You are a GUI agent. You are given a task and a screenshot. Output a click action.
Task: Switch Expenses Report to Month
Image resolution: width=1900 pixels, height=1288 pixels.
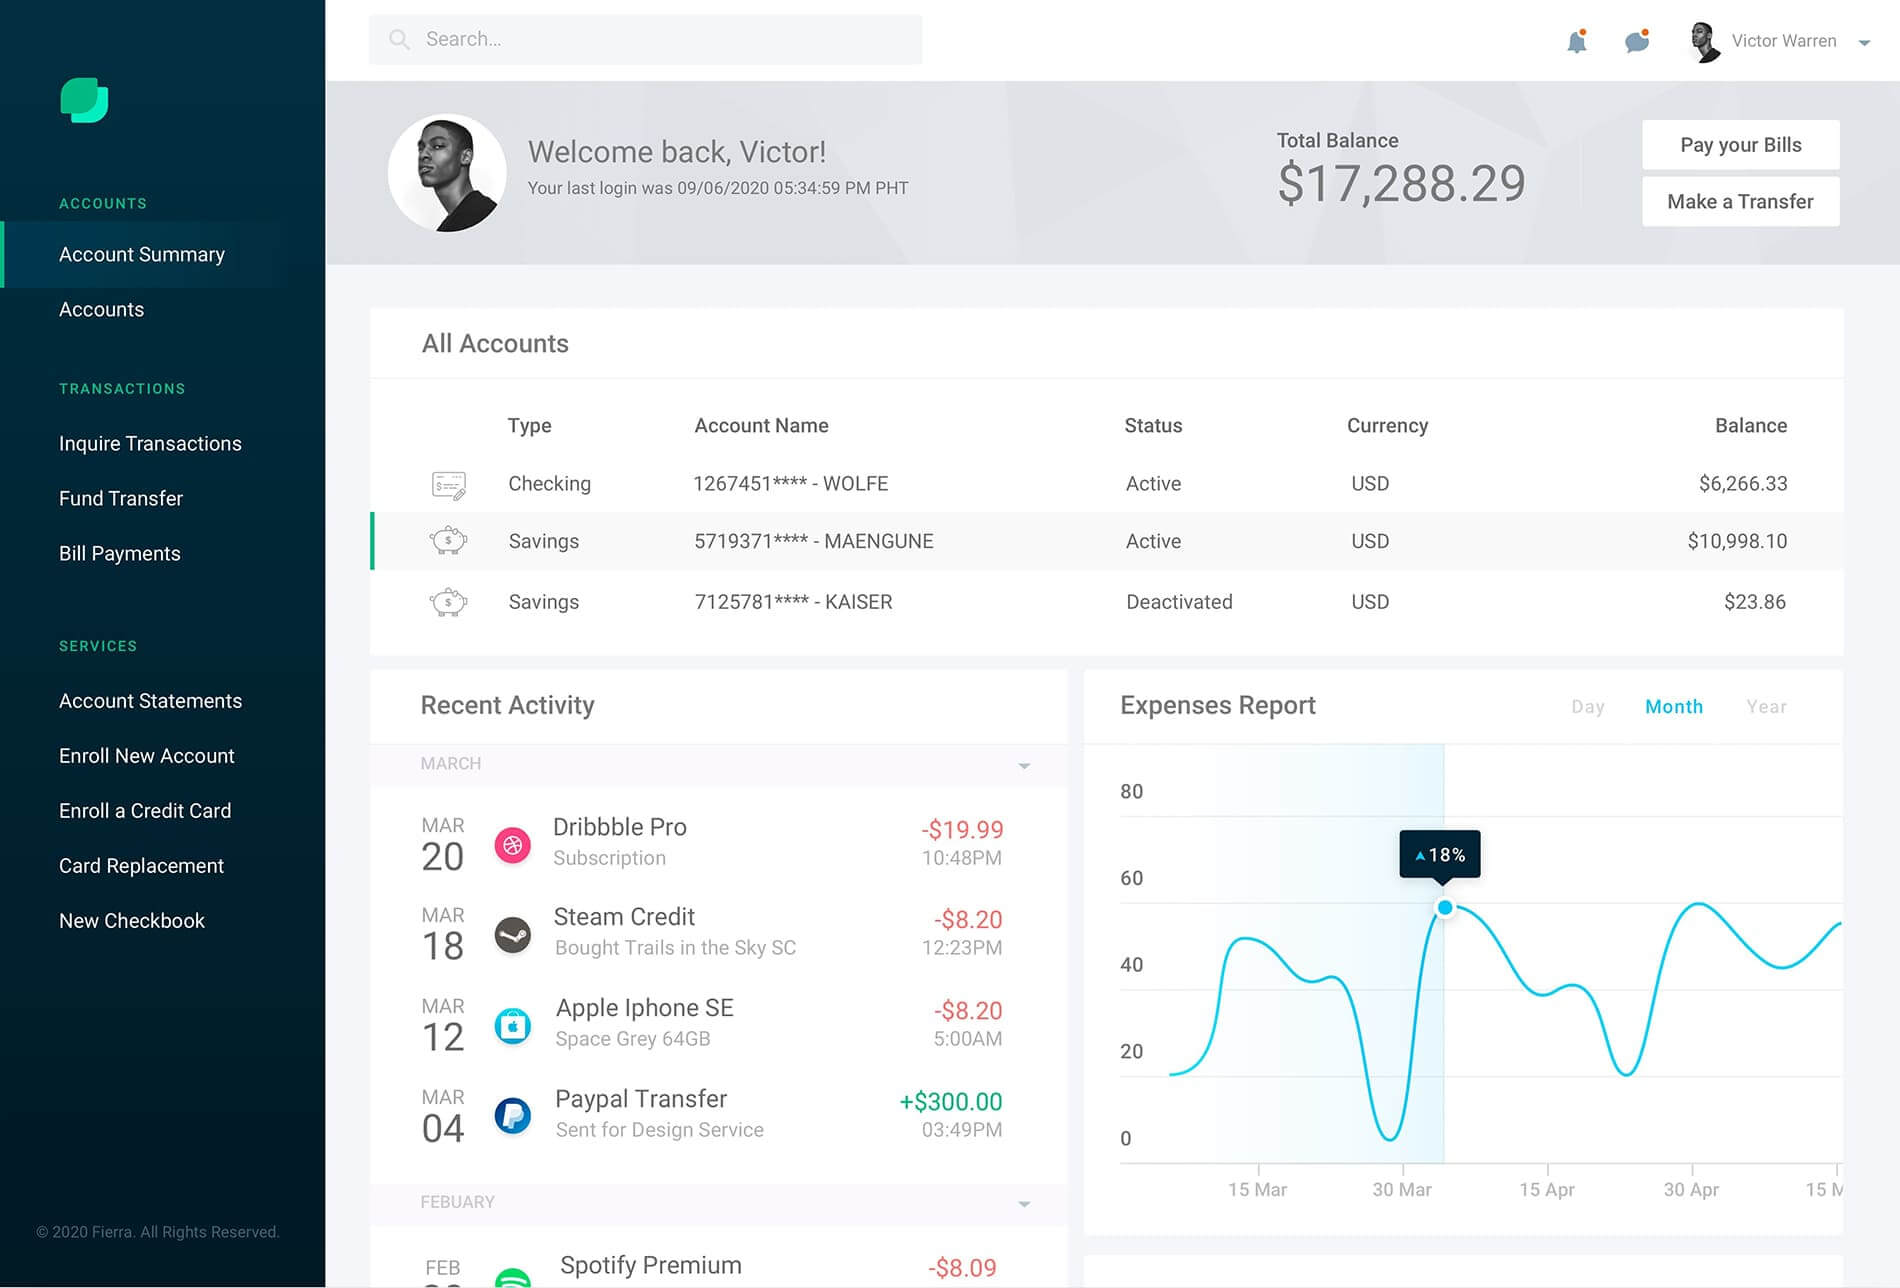point(1673,706)
